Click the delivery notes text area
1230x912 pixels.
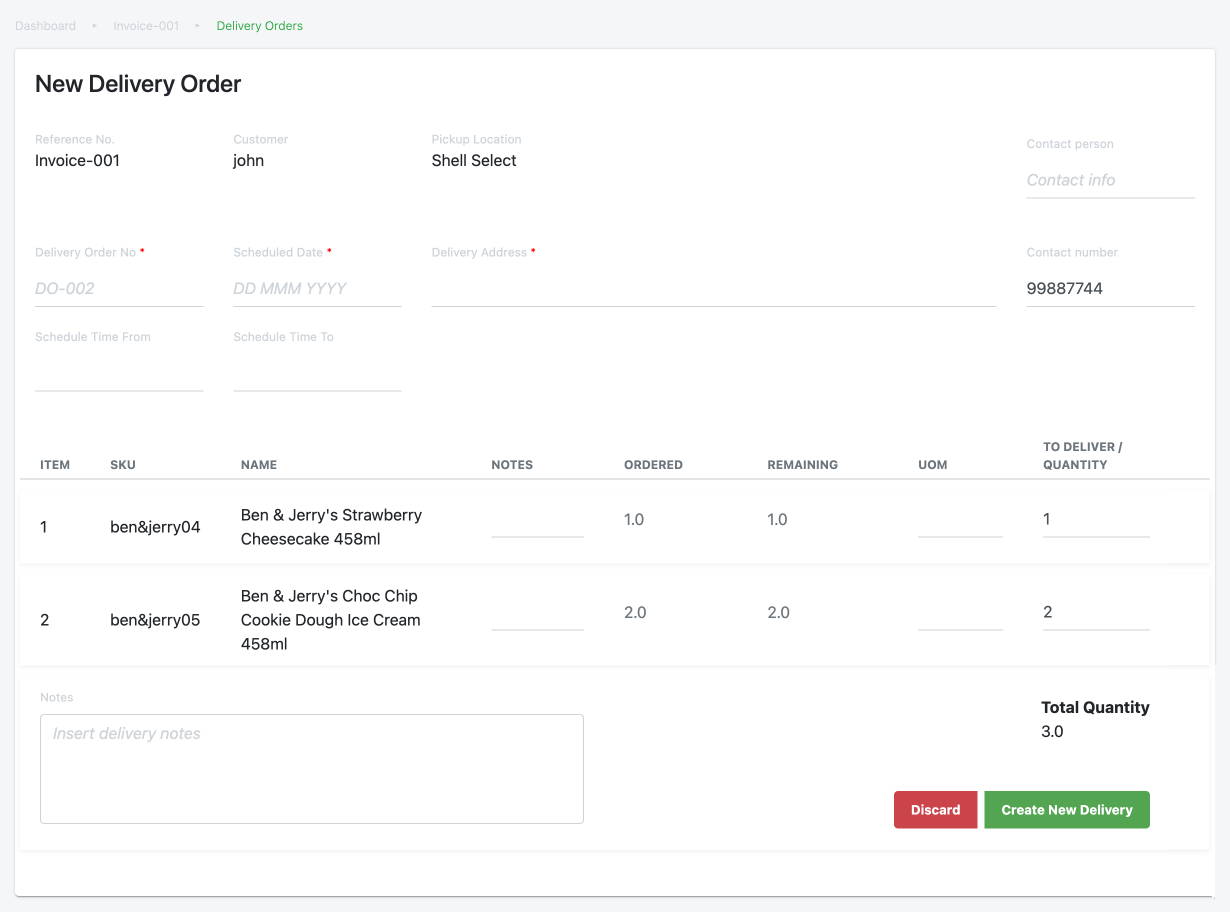[312, 769]
